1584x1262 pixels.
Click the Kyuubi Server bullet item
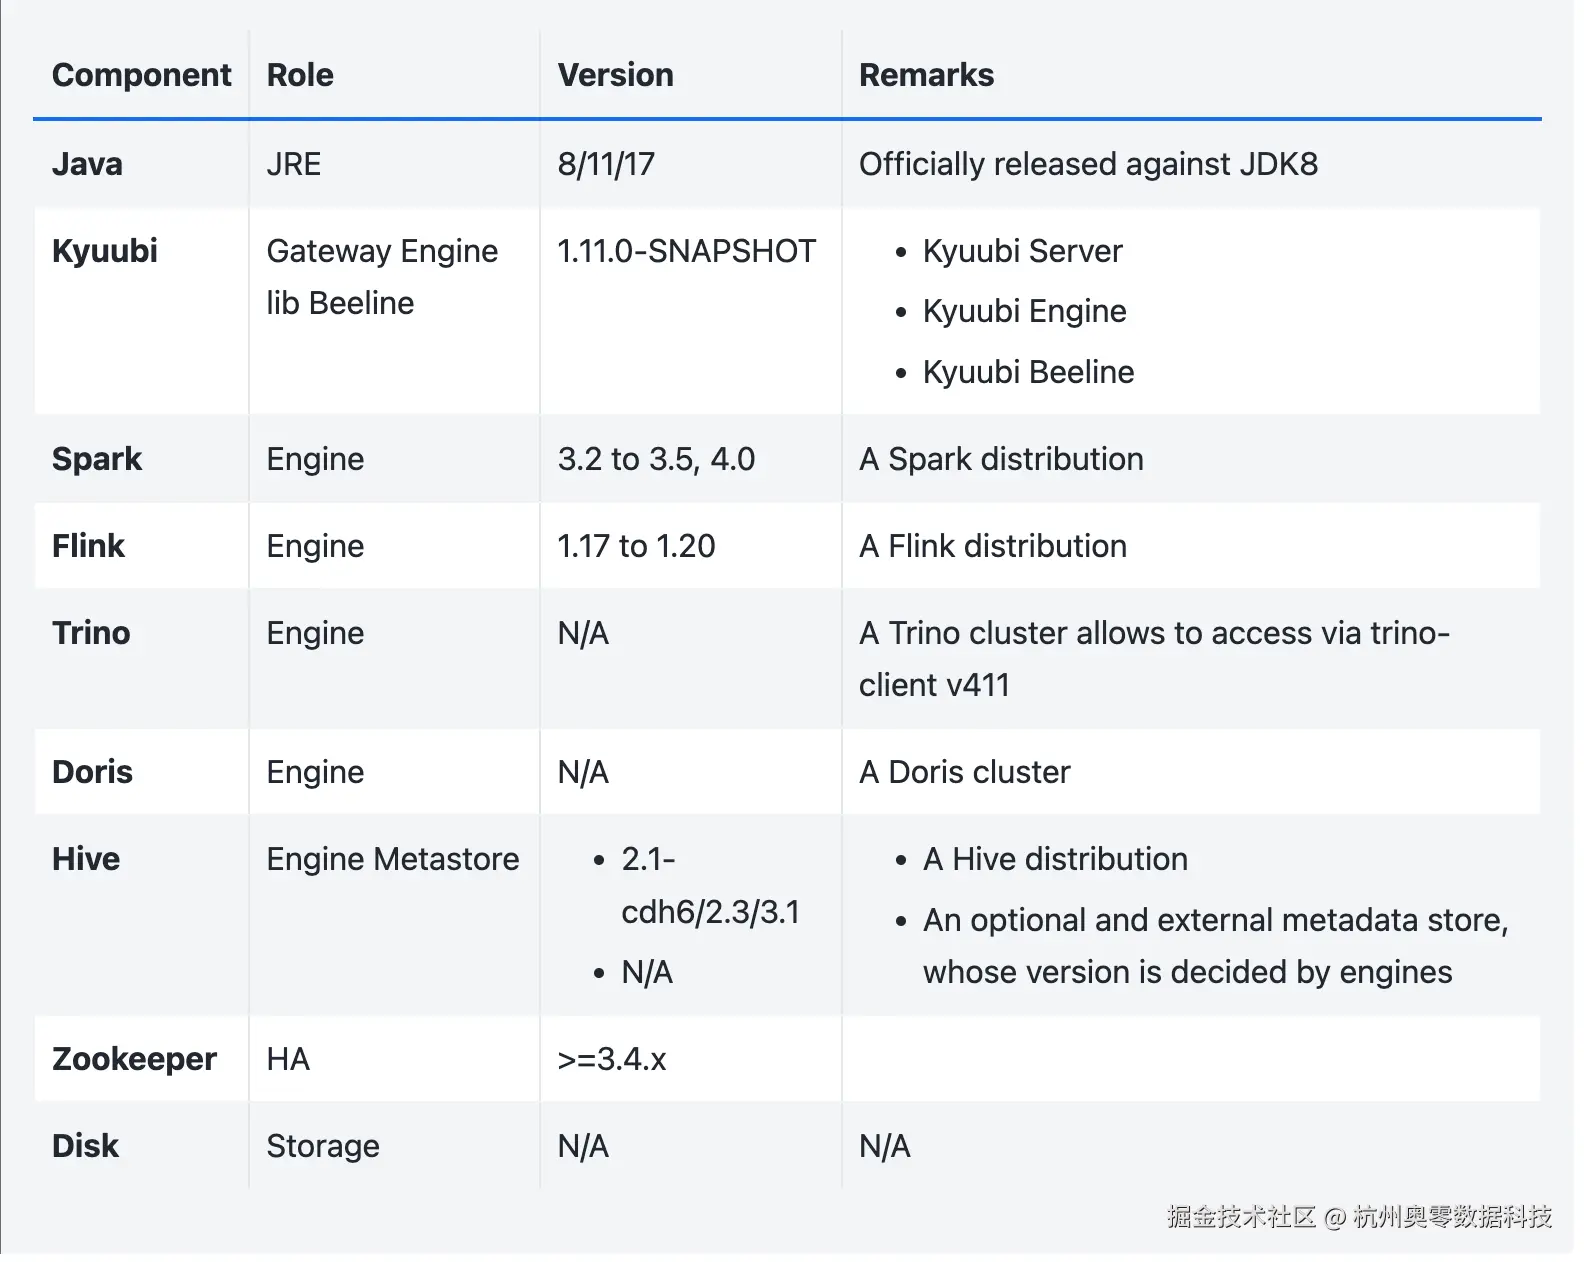pos(1022,251)
